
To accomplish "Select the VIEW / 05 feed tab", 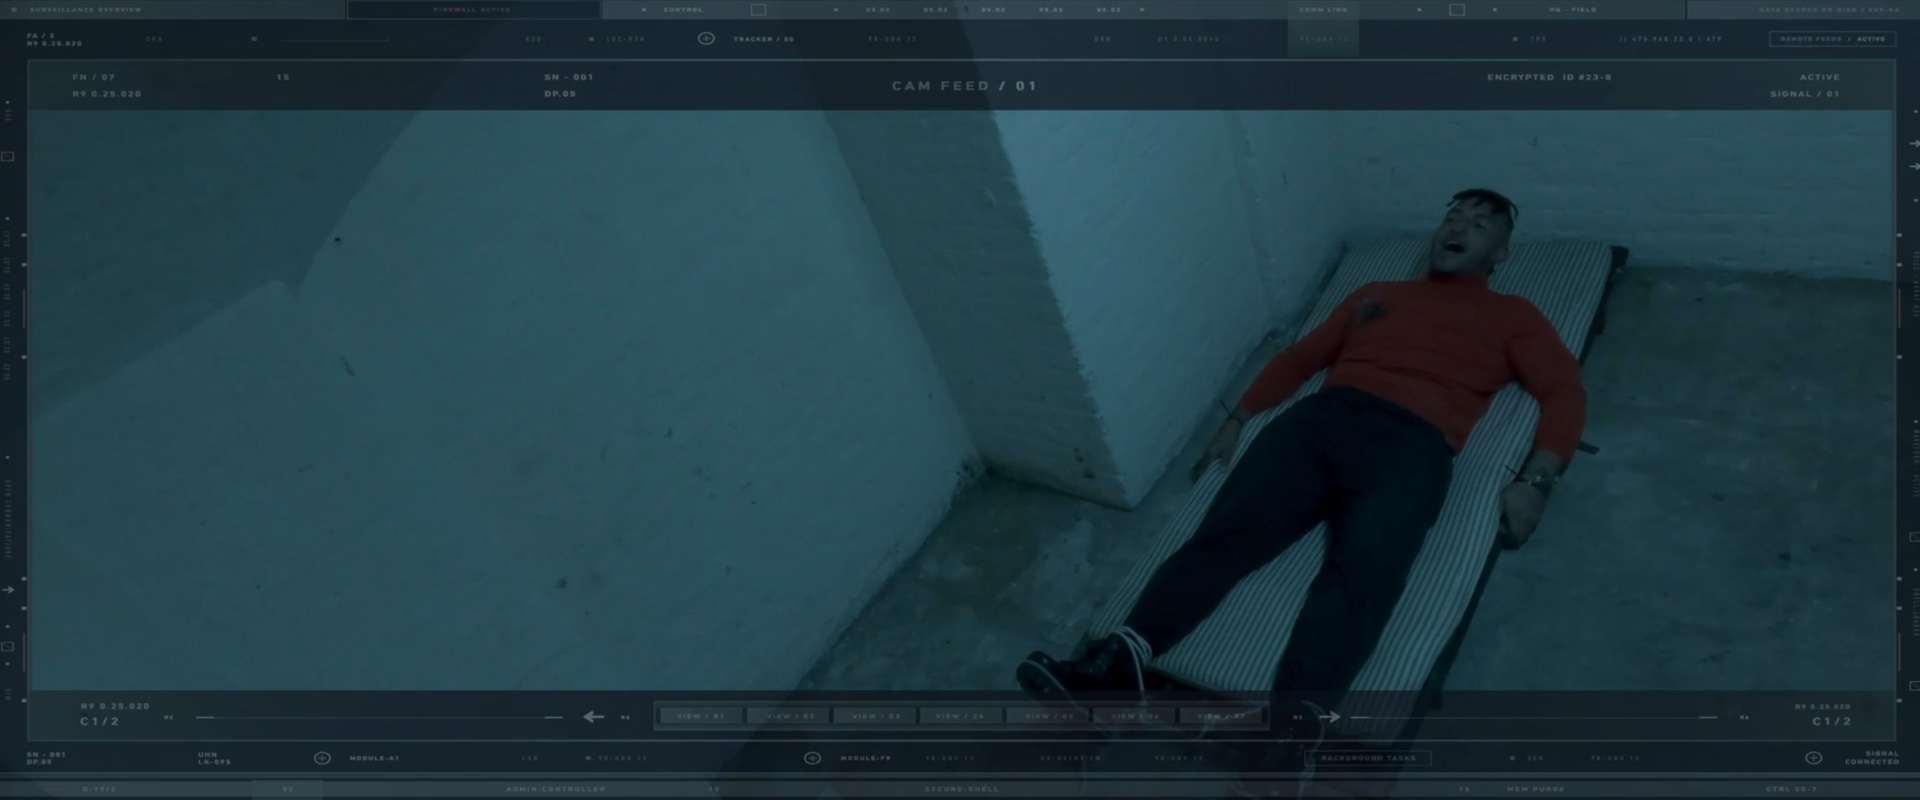I will tap(1048, 716).
